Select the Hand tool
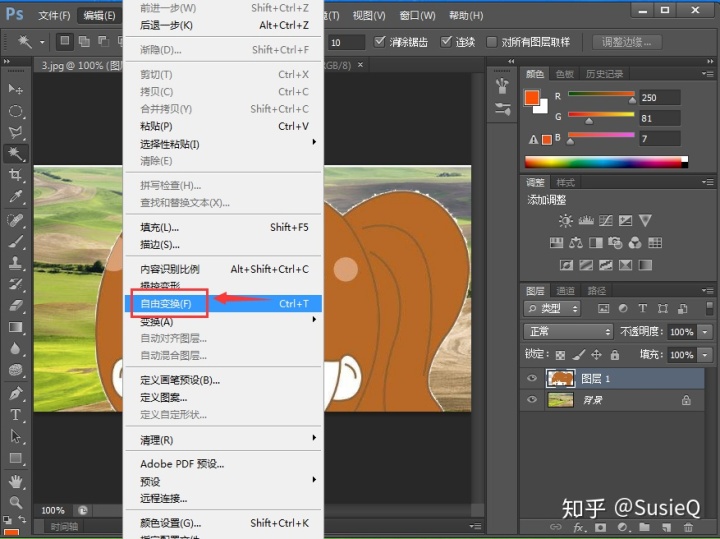Viewport: 720px width, 539px height. [x=15, y=481]
